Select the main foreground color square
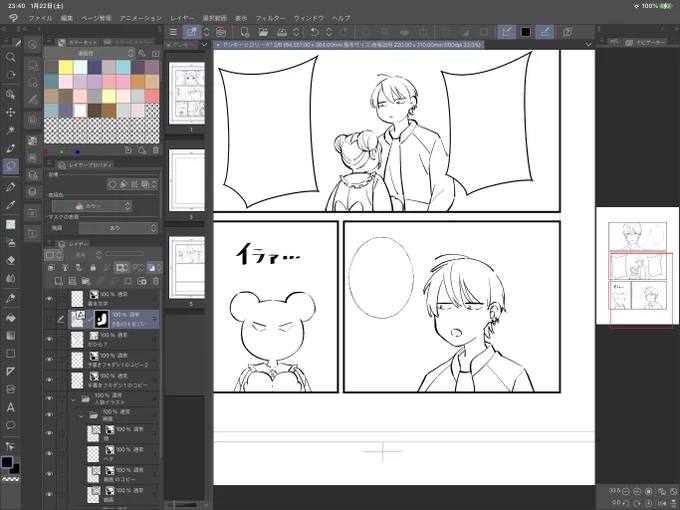Image resolution: width=680 pixels, height=510 pixels. 7,462
